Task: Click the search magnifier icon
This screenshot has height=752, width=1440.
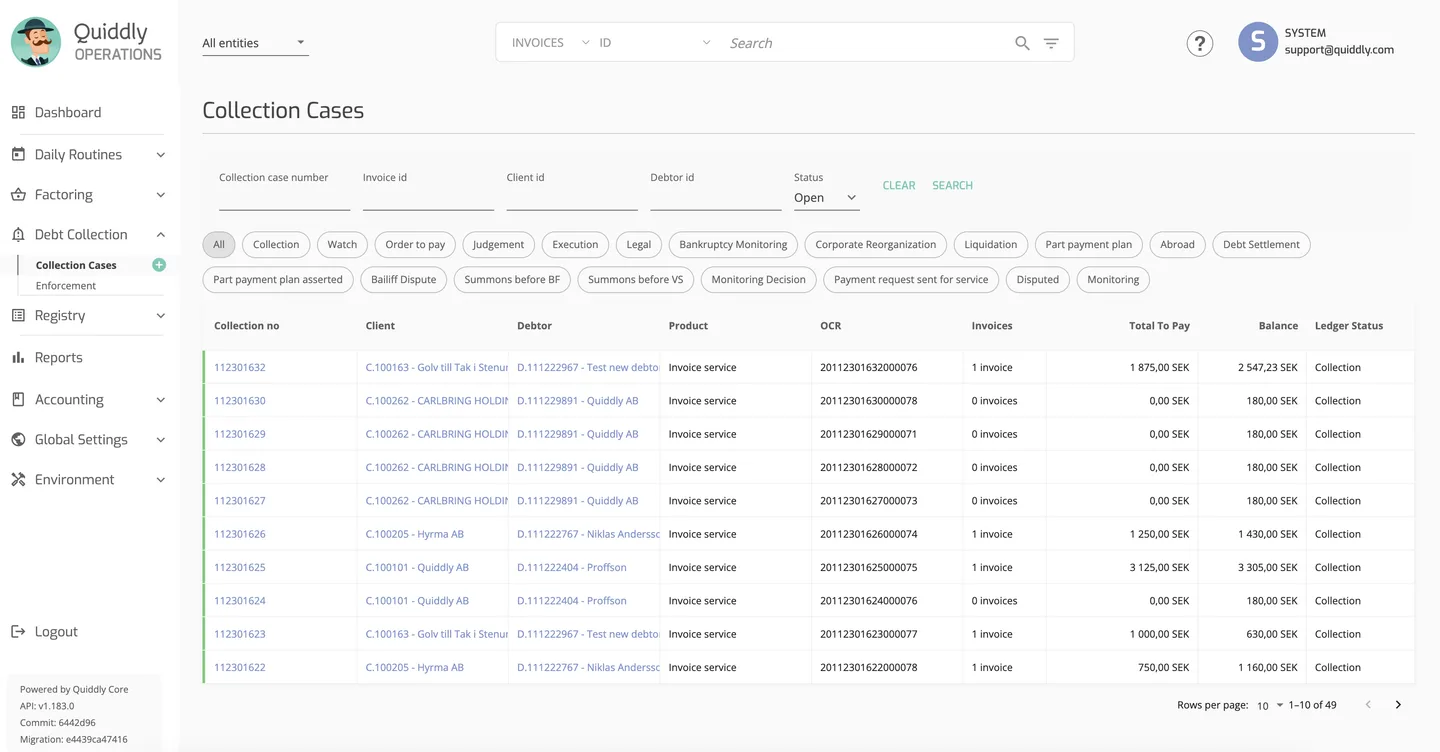Action: [1022, 43]
